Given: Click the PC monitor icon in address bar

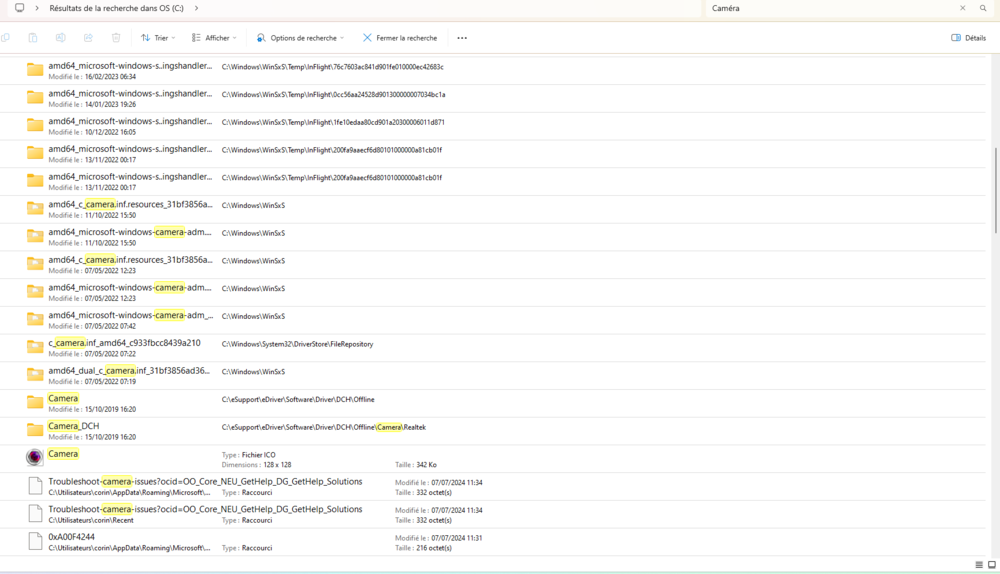Looking at the screenshot, I should (x=19, y=8).
